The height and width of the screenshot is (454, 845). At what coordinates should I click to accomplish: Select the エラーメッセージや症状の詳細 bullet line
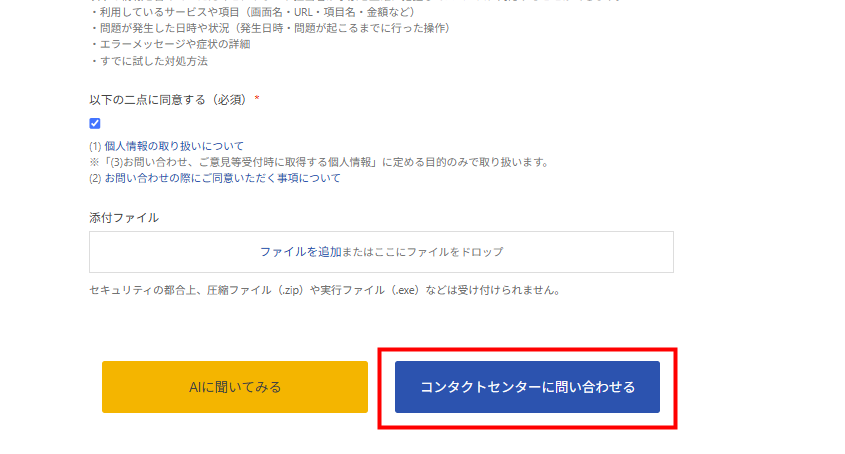(170, 44)
